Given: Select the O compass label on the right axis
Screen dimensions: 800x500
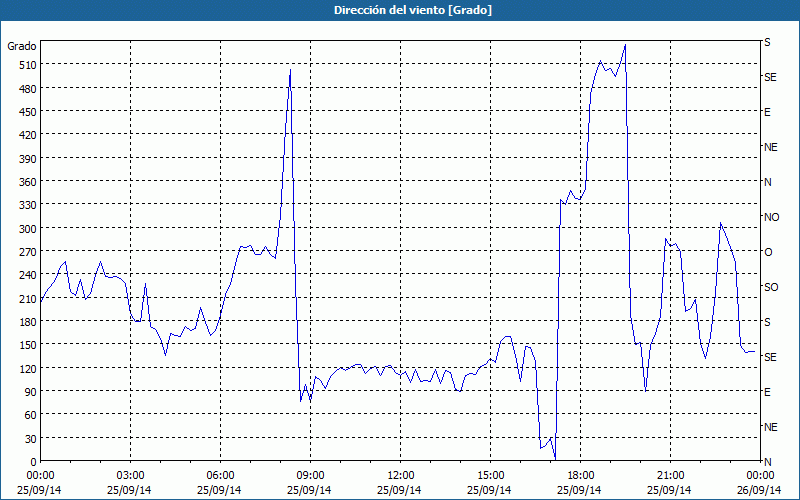Looking at the screenshot, I should (768, 252).
